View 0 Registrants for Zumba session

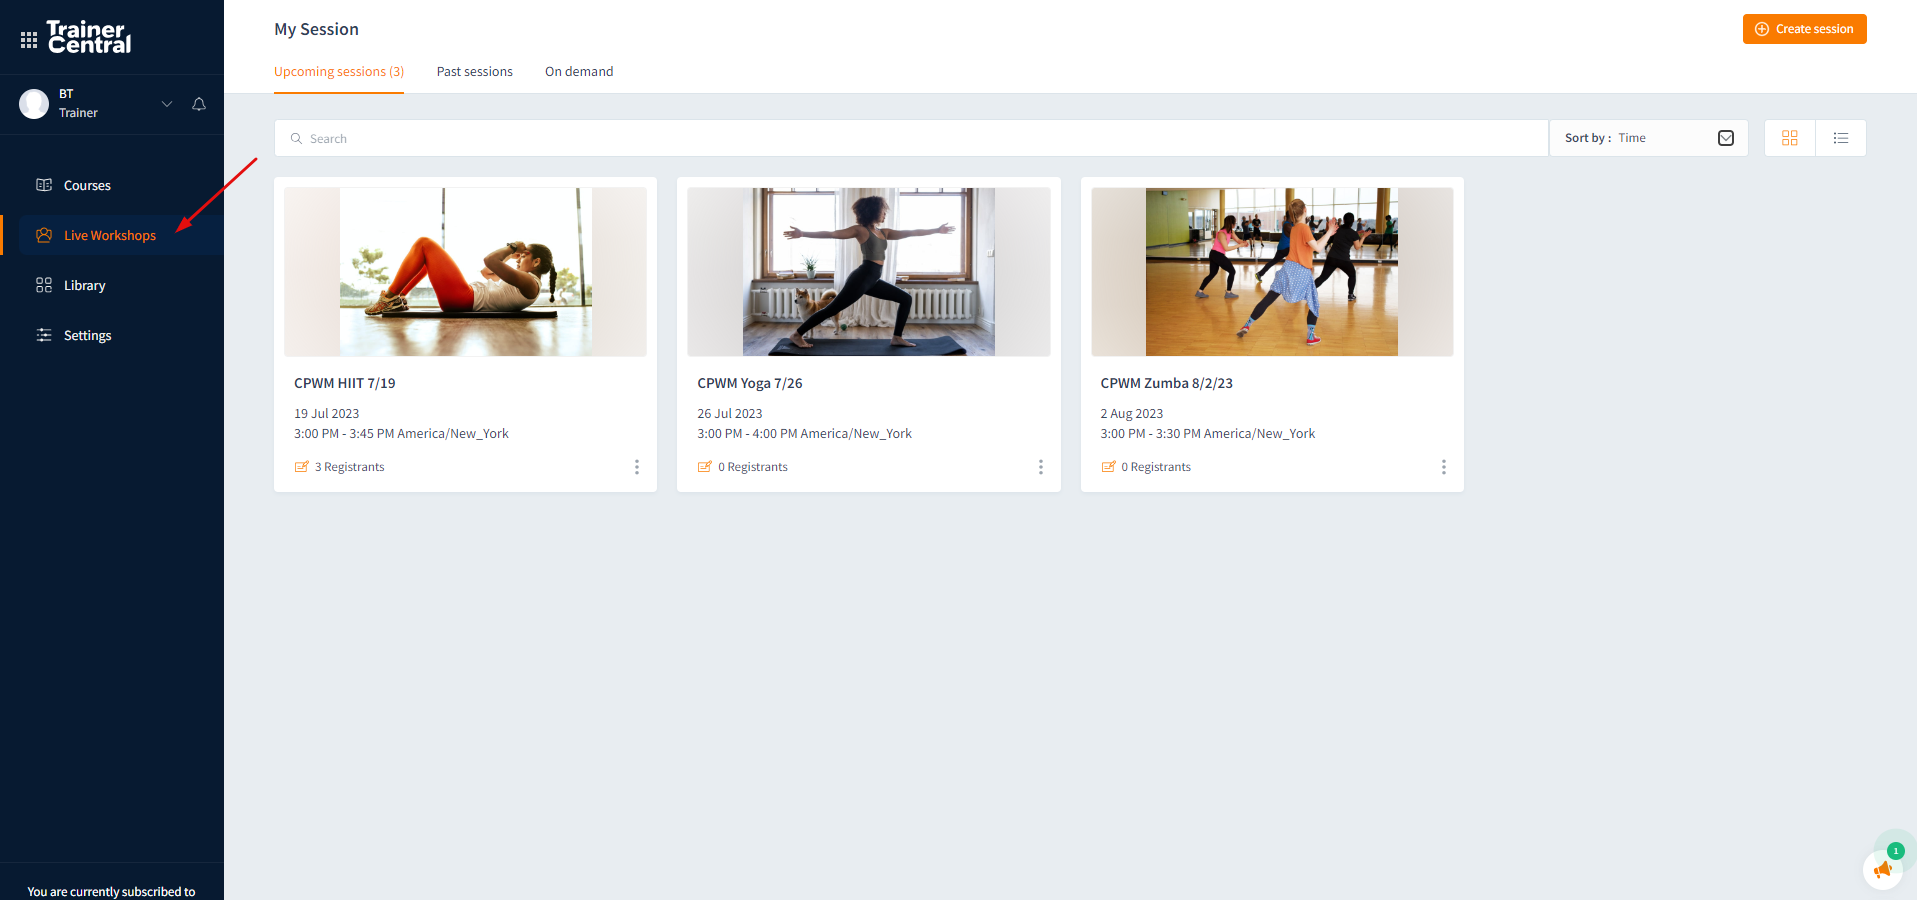pyautogui.click(x=1146, y=467)
